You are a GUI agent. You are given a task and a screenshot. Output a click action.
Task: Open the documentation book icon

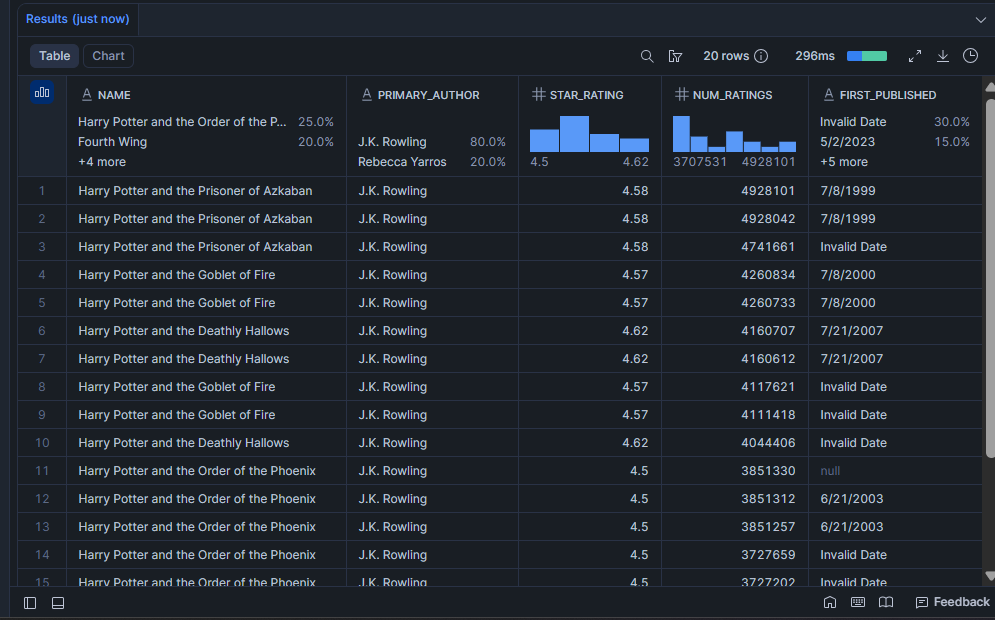click(x=886, y=602)
